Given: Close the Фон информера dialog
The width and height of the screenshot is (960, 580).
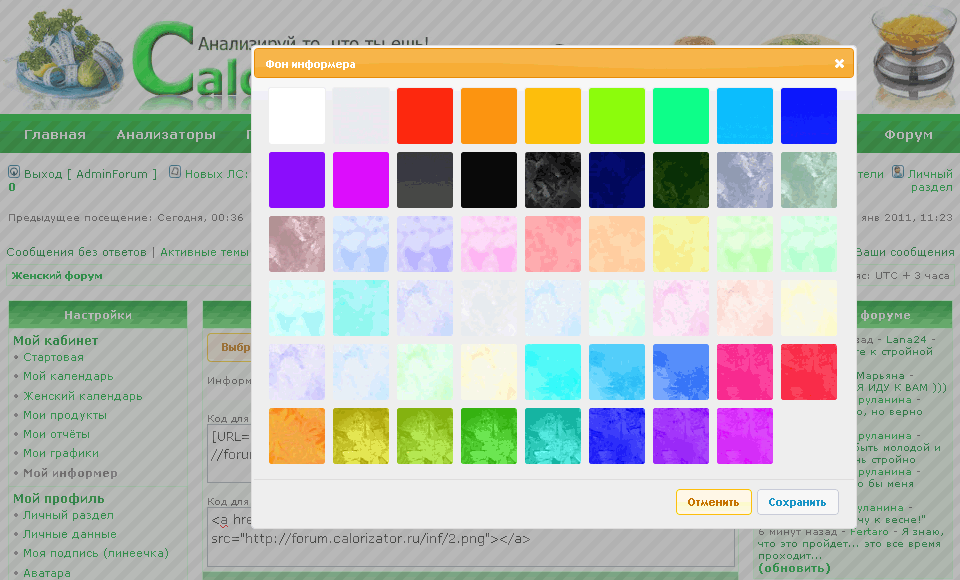Looking at the screenshot, I should [839, 64].
